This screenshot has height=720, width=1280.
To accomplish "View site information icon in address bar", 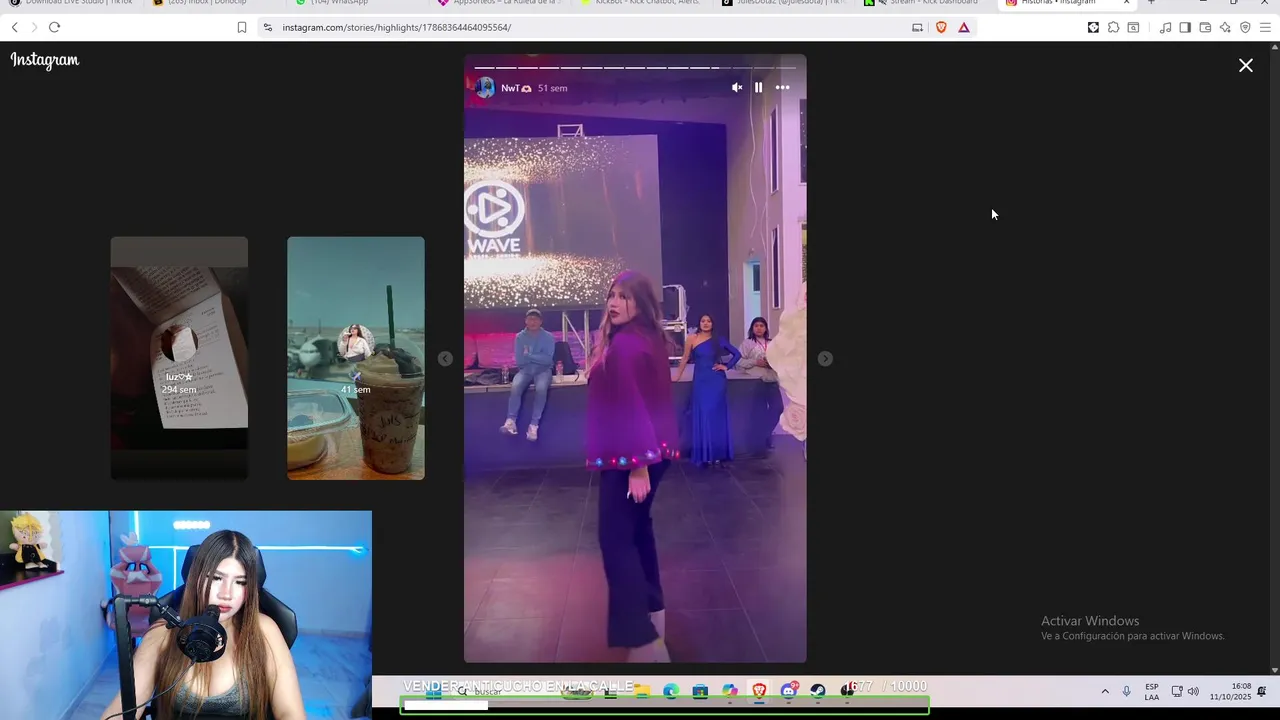I will [267, 27].
